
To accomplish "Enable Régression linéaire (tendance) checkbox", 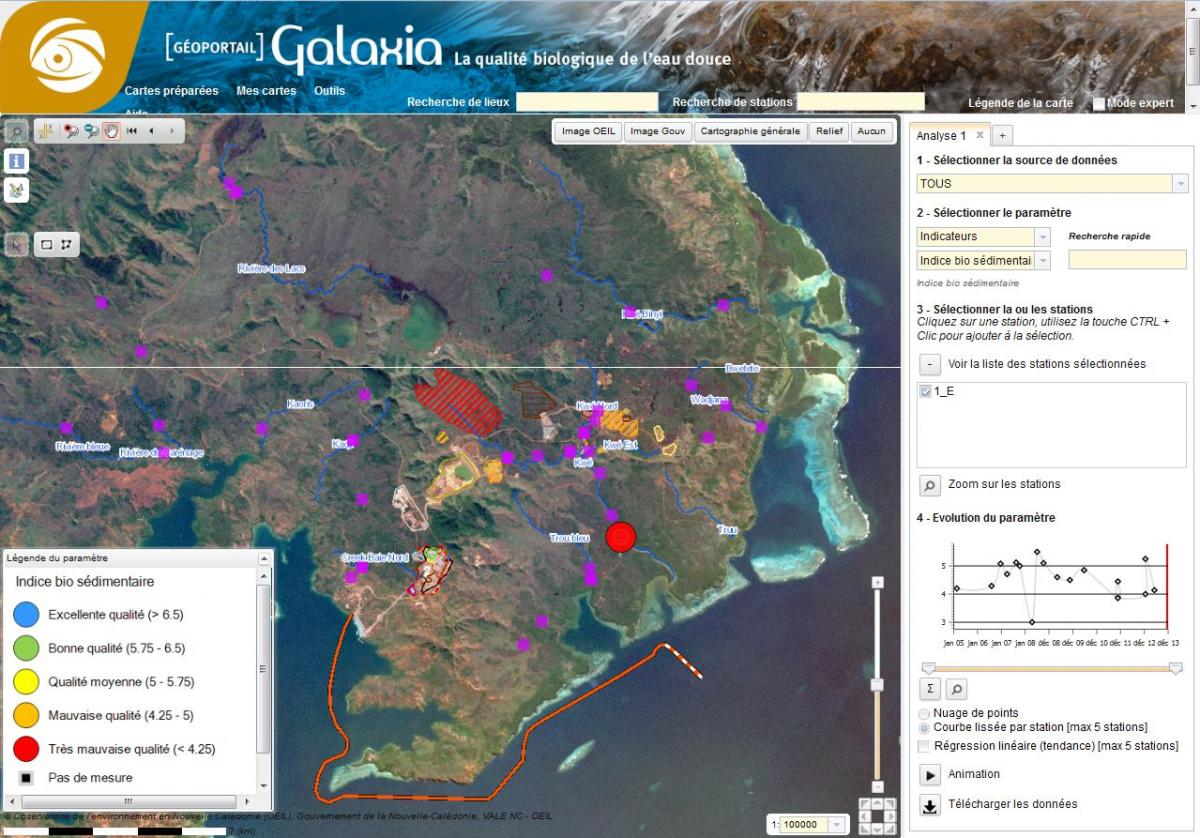I will (924, 746).
